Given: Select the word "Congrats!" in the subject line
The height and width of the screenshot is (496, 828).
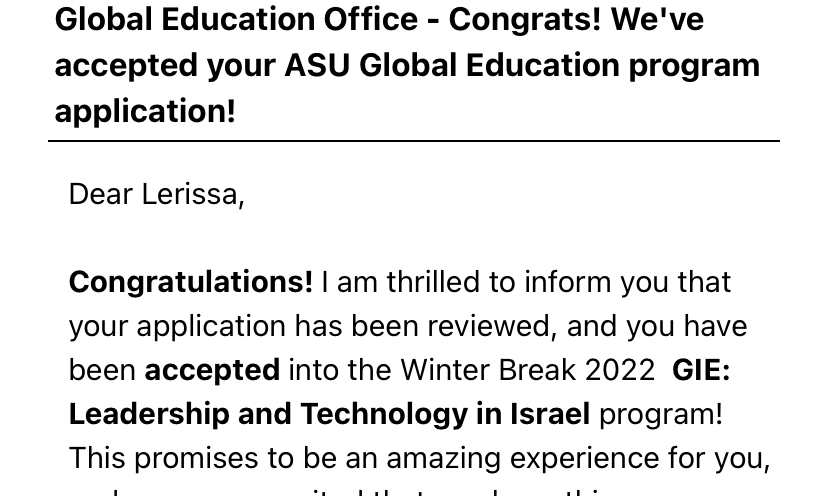Looking at the screenshot, I should pos(524,21).
